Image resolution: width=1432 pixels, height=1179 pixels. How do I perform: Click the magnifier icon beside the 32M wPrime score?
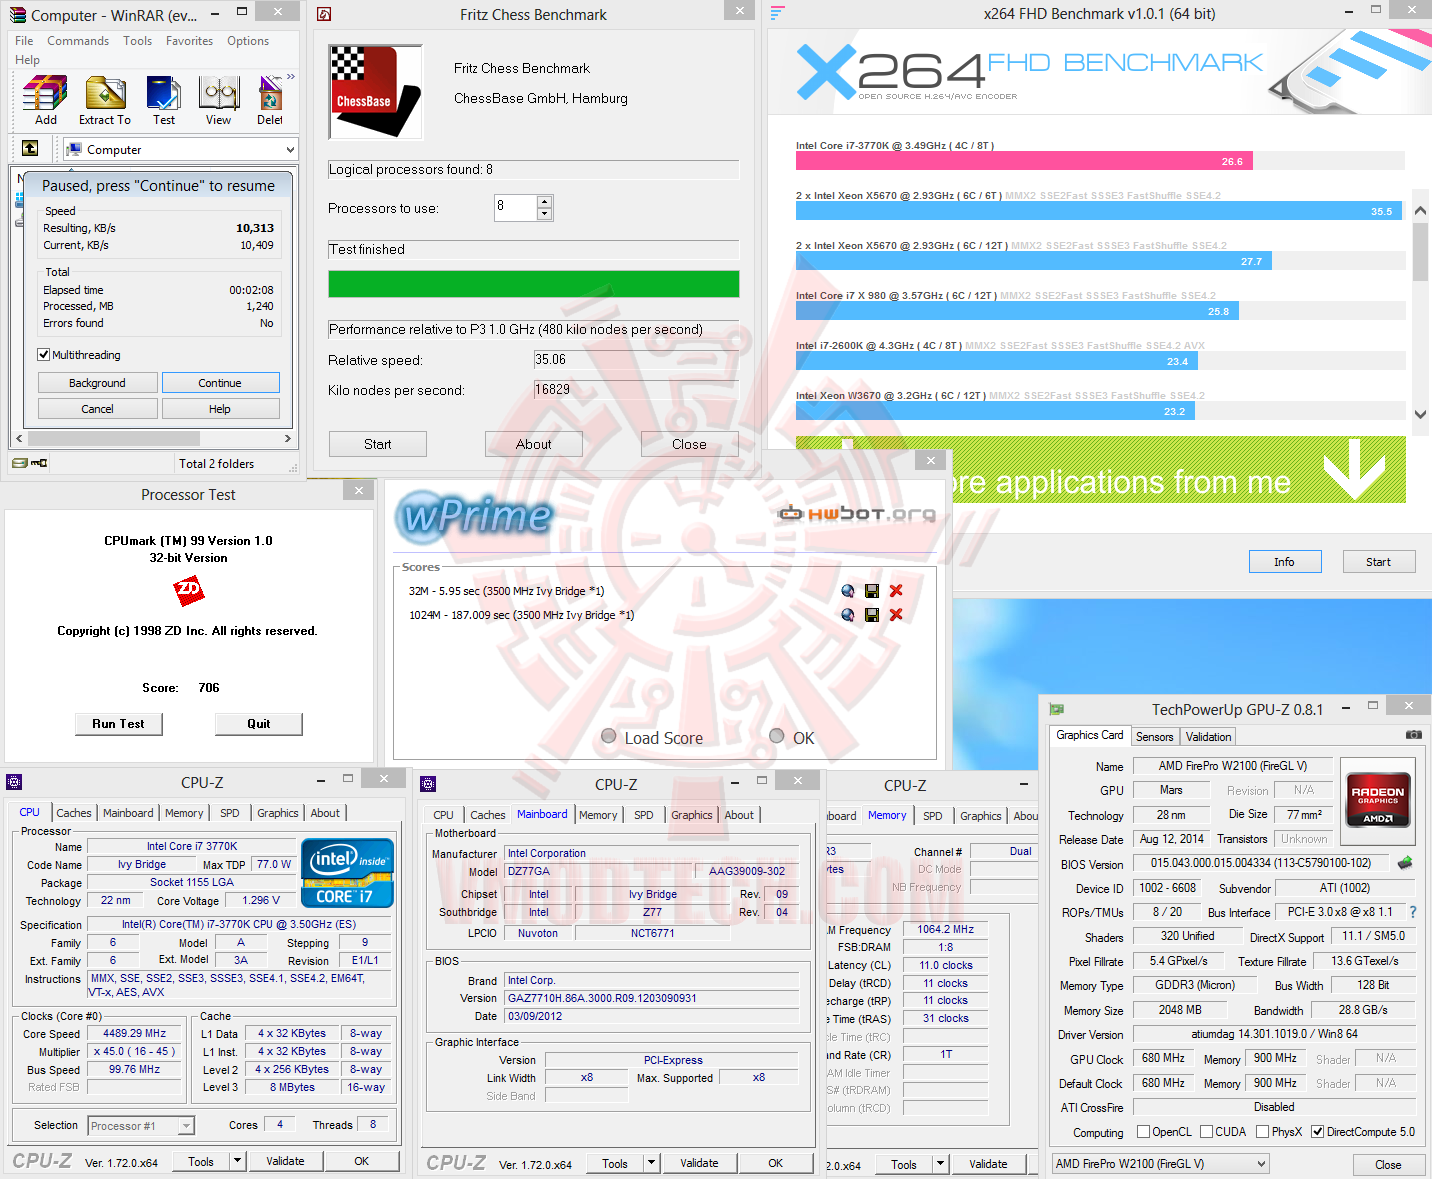coord(847,590)
